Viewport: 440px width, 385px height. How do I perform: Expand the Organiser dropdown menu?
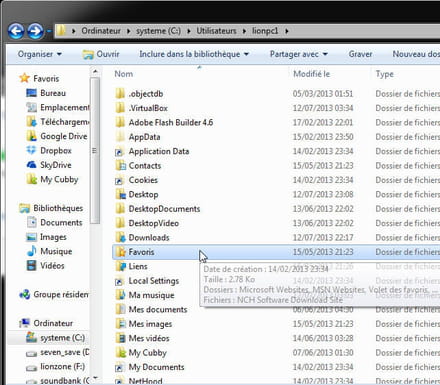point(40,54)
